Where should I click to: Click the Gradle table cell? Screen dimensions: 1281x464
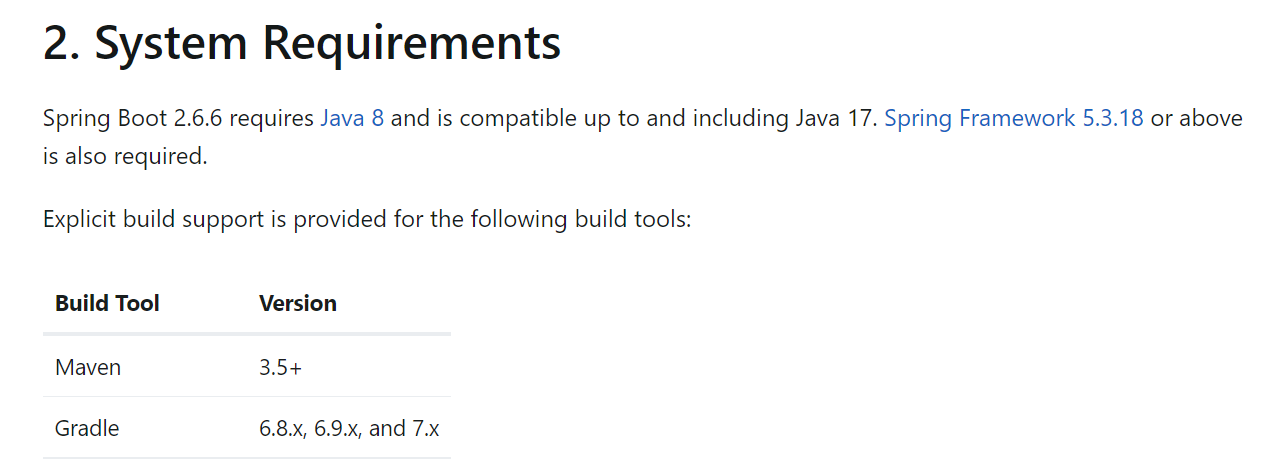87,429
